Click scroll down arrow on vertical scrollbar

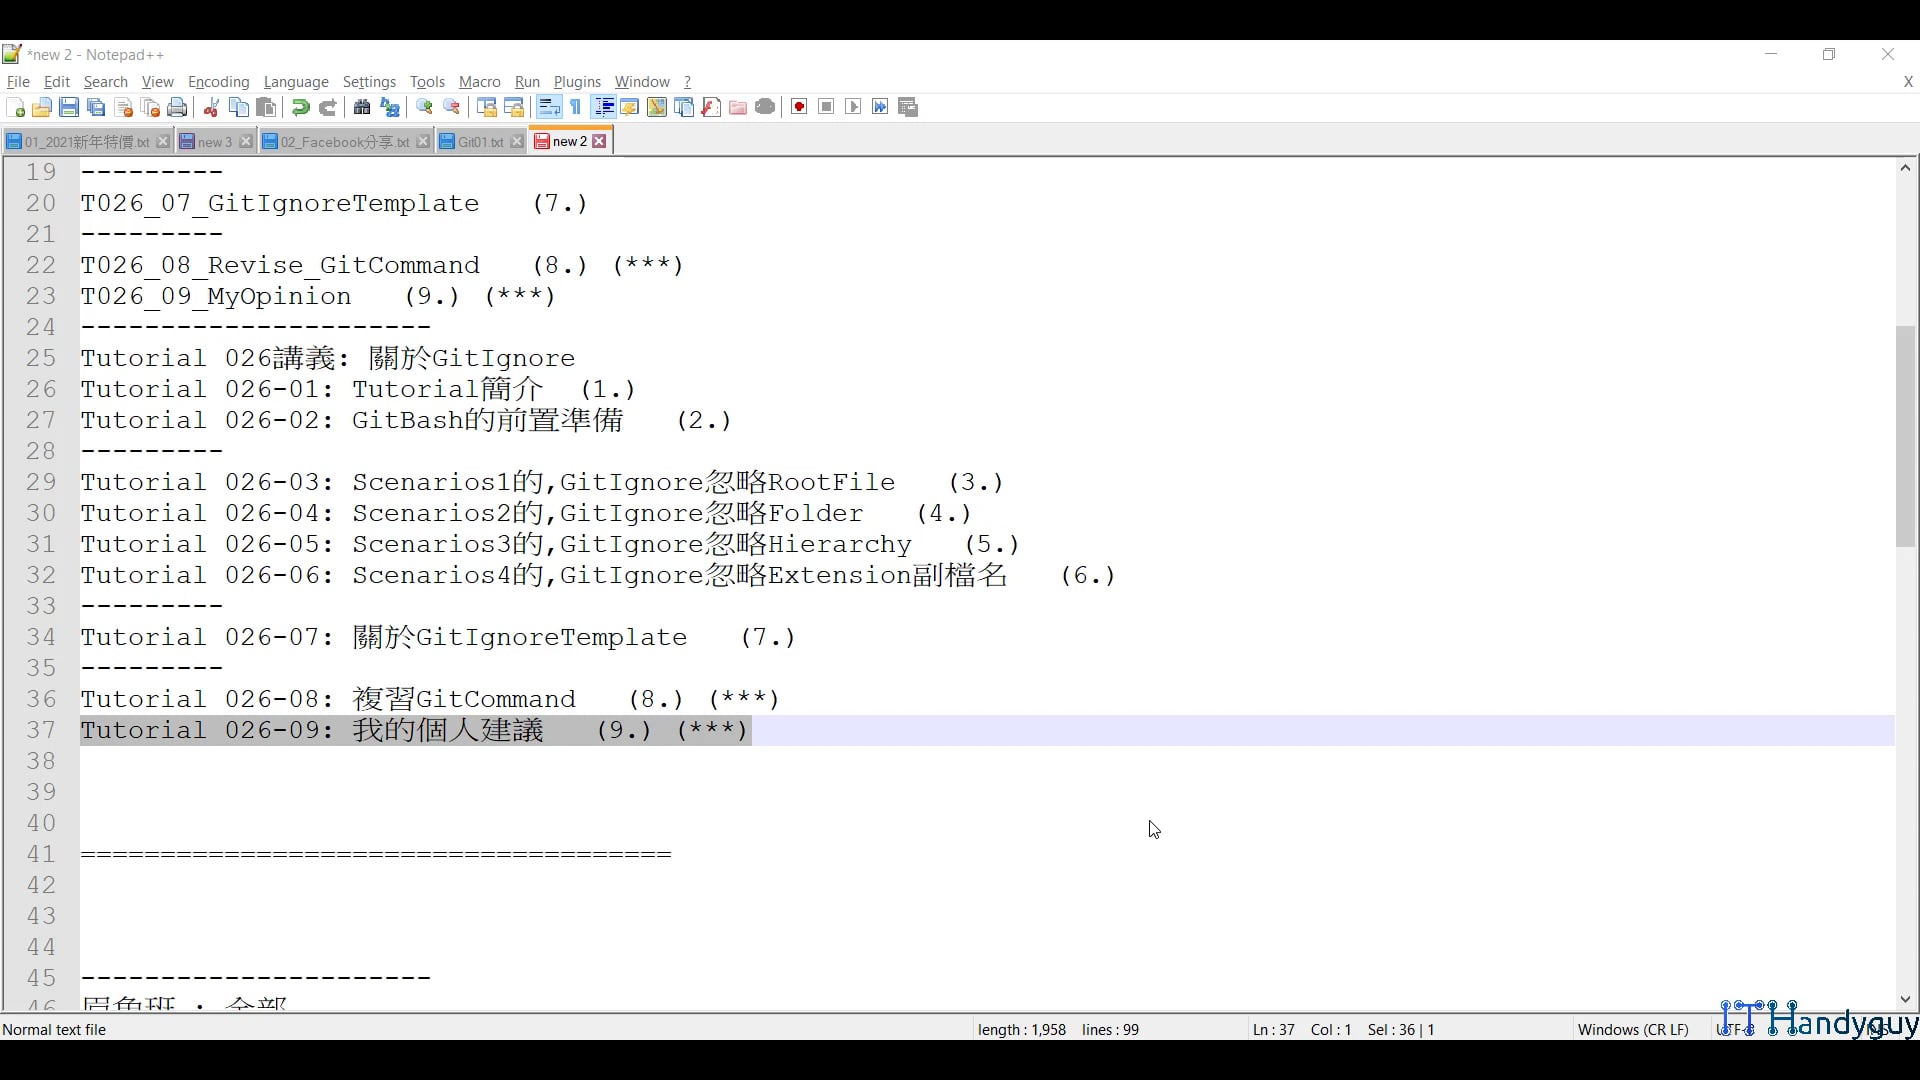(x=1905, y=999)
